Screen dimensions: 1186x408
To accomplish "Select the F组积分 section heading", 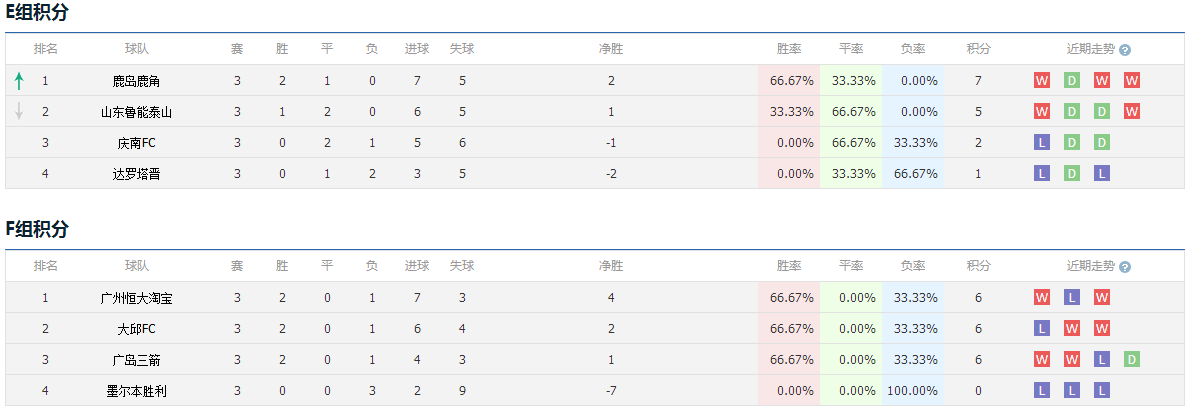I will coord(36,229).
